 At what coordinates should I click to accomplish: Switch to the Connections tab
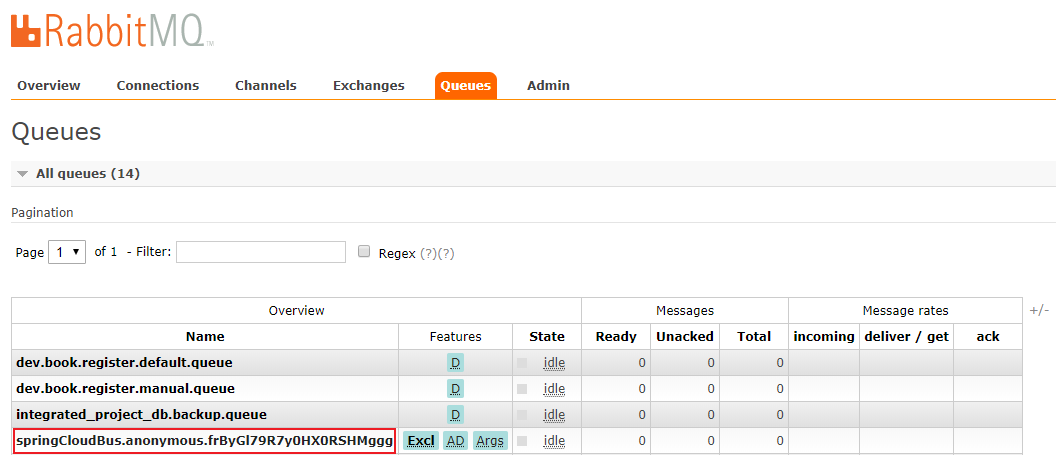point(158,85)
